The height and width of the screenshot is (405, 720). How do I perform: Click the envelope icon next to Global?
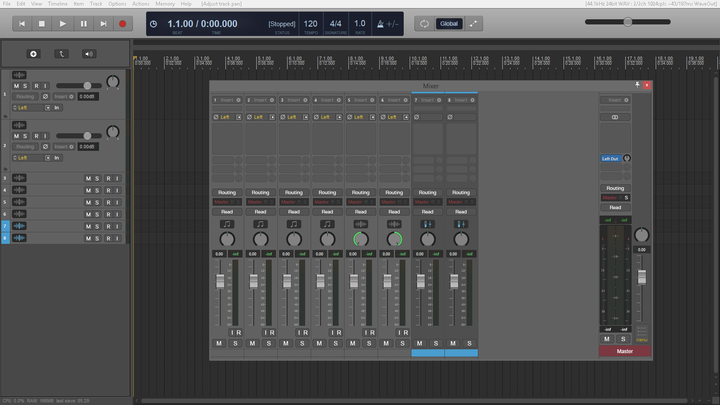tap(473, 24)
